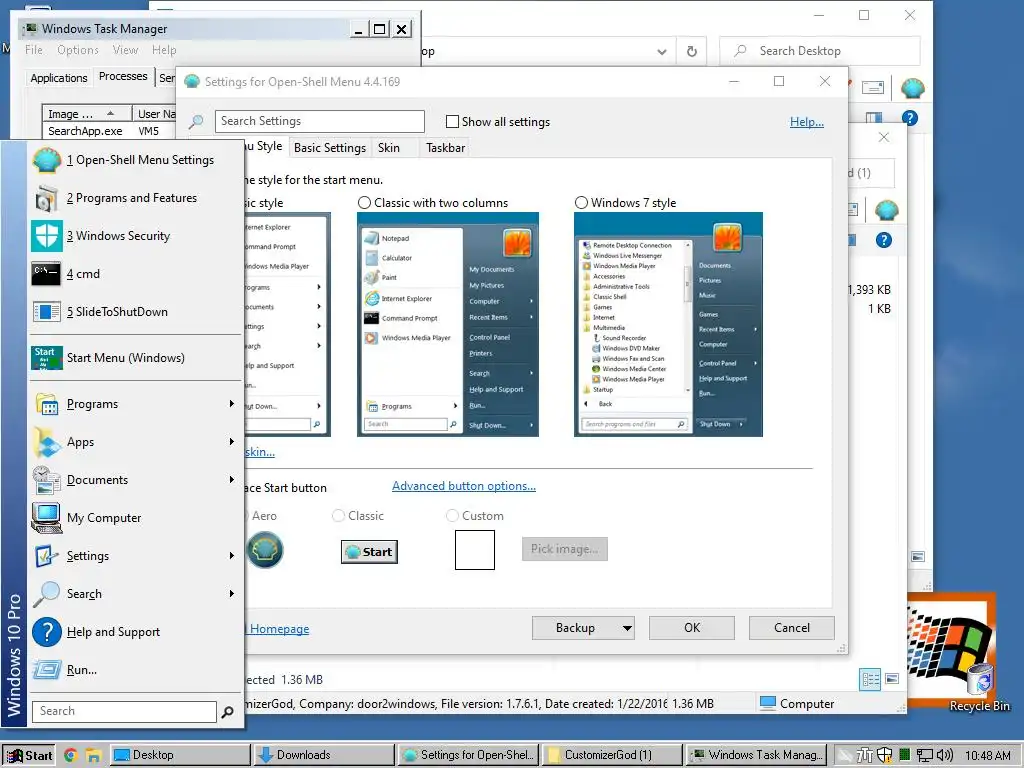Open the Options menu in Task Manager
1024x768 pixels.
tap(78, 50)
